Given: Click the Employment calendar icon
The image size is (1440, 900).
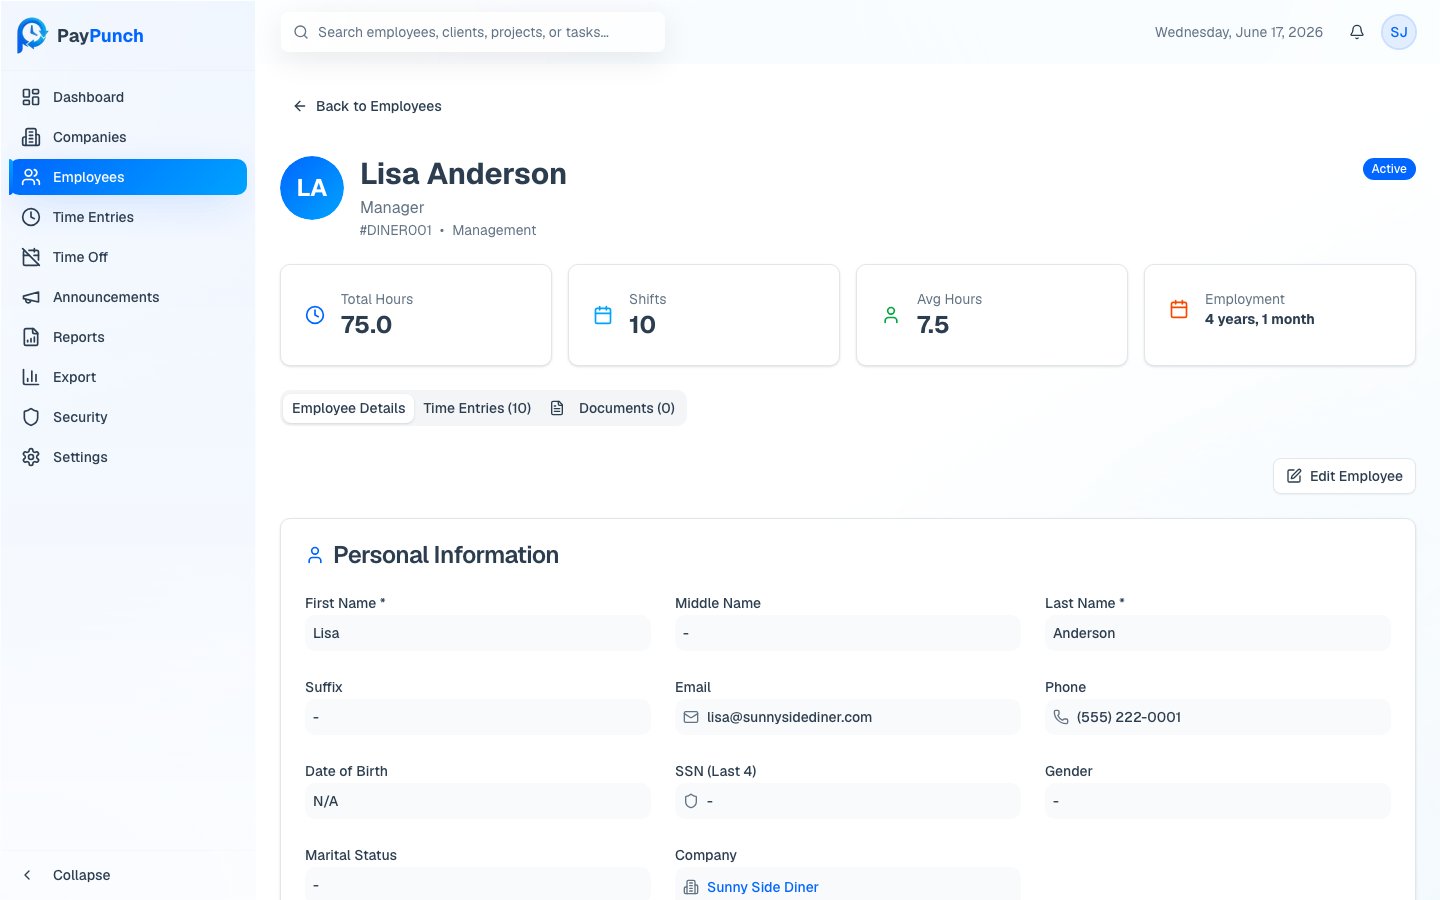Looking at the screenshot, I should [x=1179, y=310].
